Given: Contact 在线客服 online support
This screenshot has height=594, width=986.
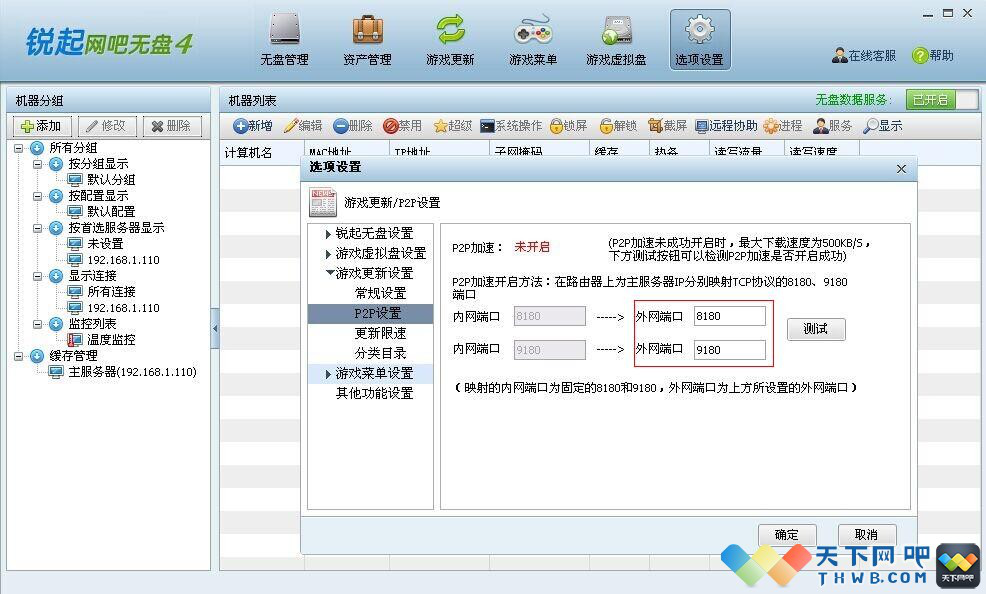Looking at the screenshot, I should pos(864,56).
